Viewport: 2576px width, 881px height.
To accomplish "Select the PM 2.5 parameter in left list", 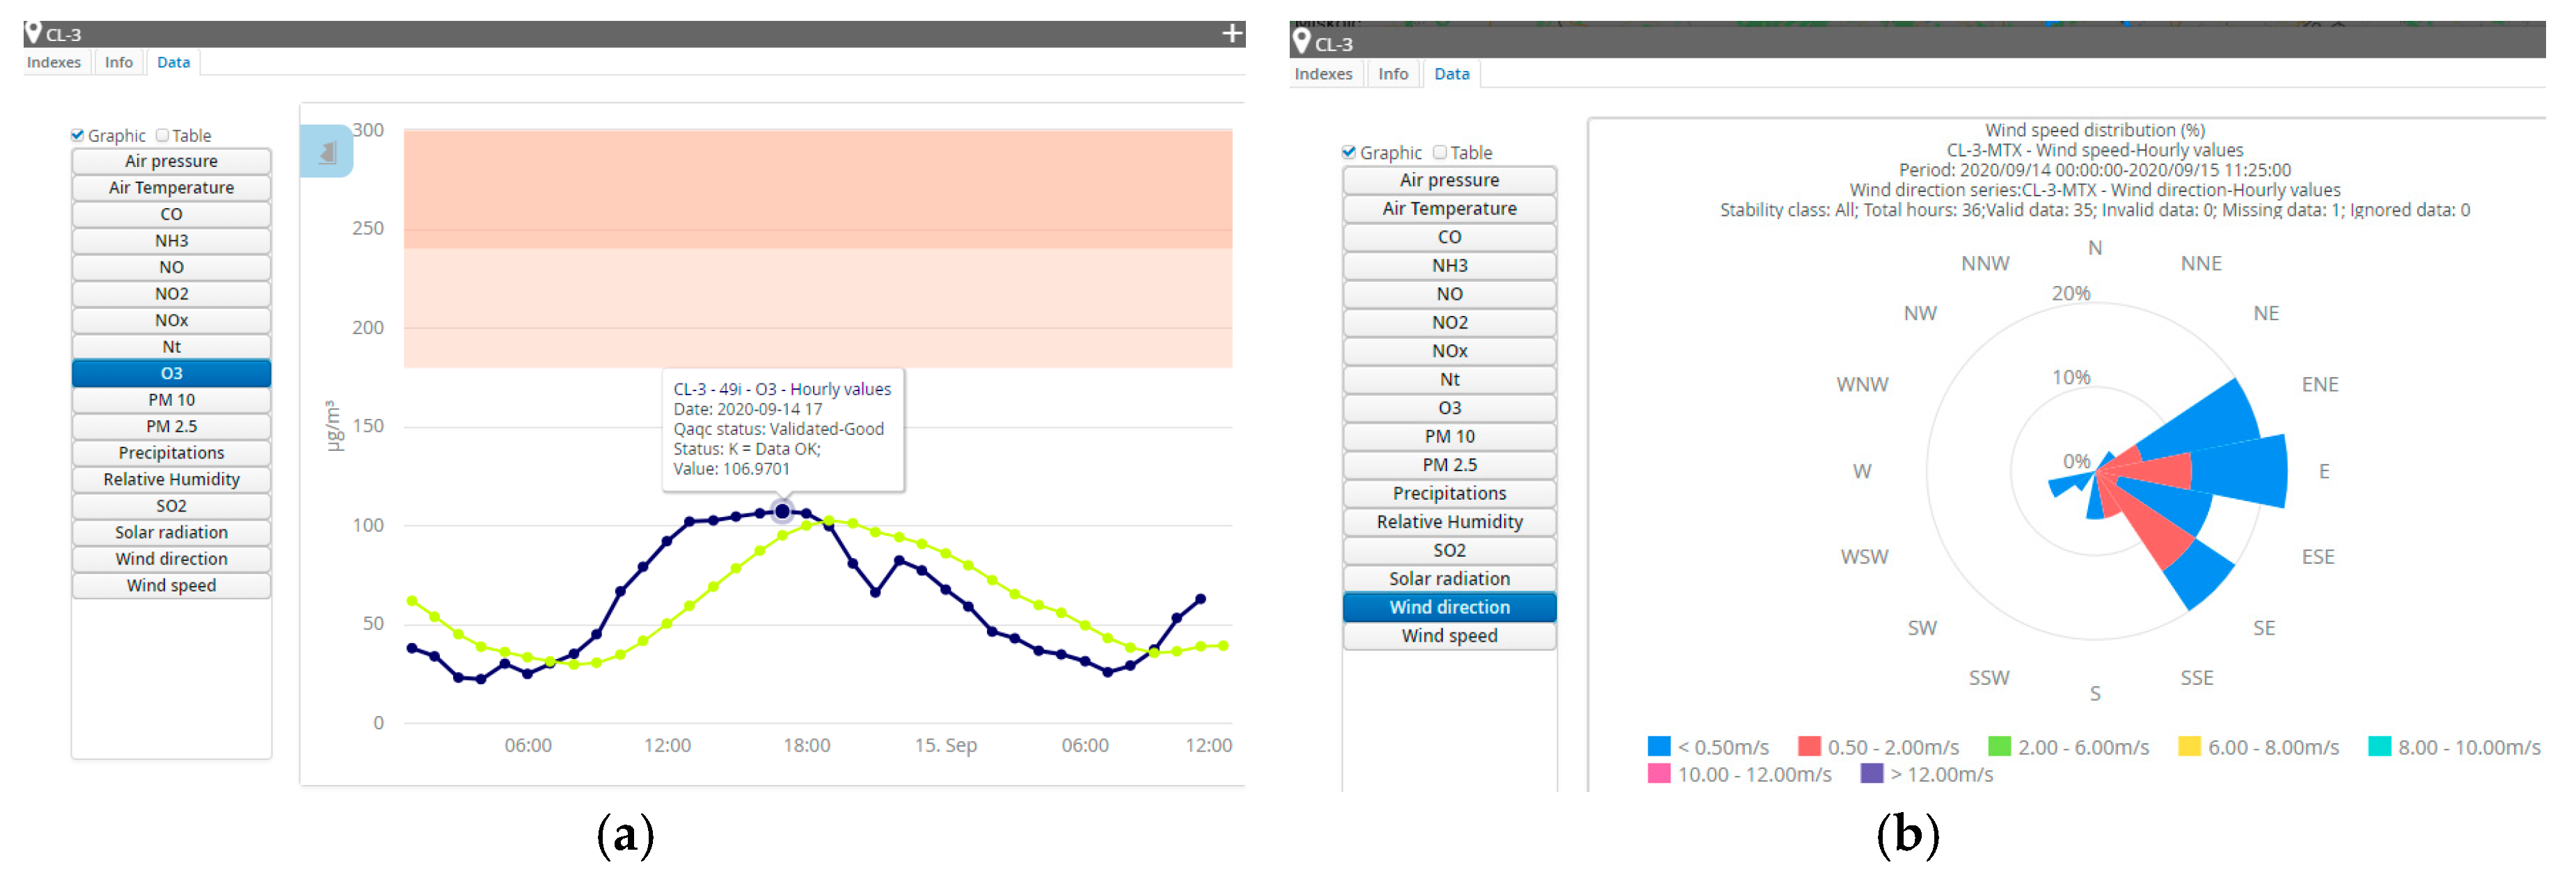I will (x=171, y=426).
